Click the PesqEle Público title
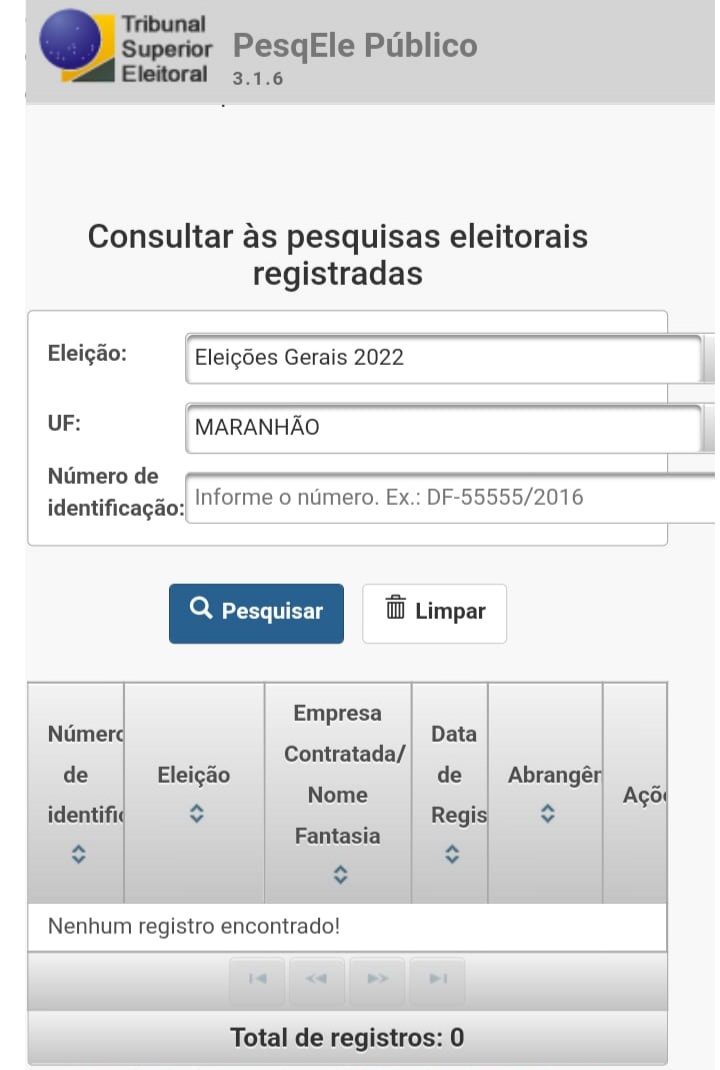 [355, 45]
